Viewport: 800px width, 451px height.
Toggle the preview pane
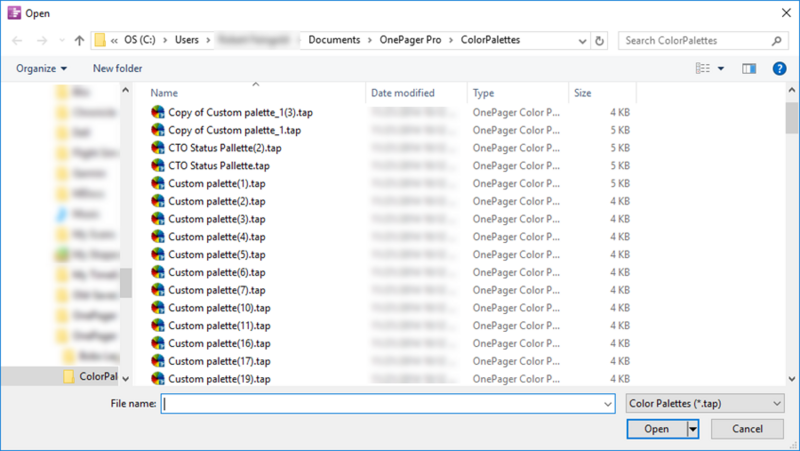coord(749,68)
